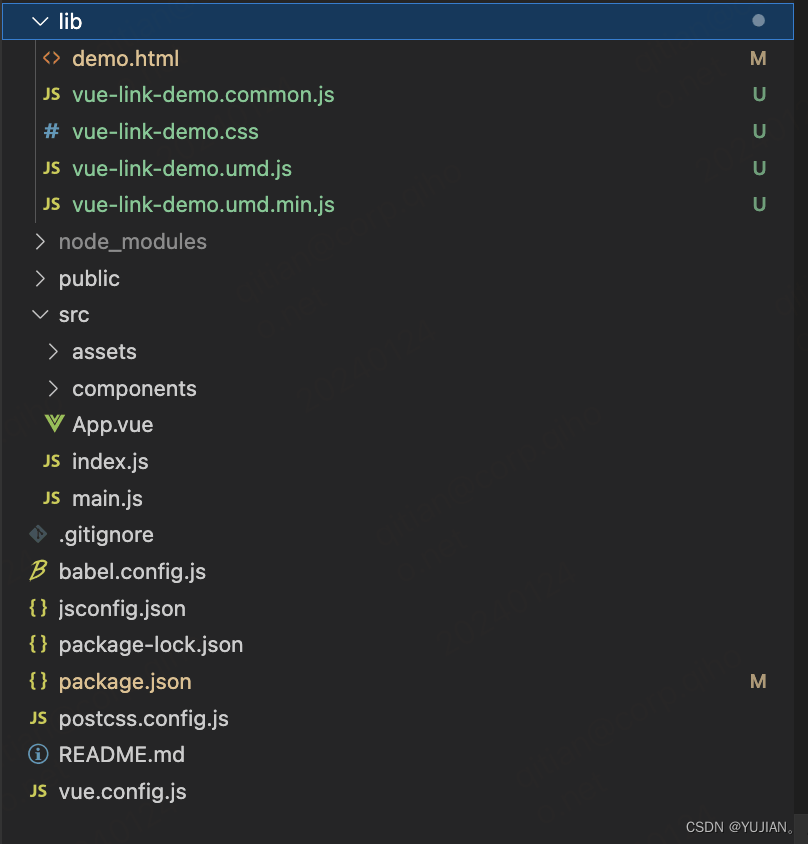This screenshot has width=808, height=844.
Task: Open the .gitignore file
Action: click(x=106, y=534)
